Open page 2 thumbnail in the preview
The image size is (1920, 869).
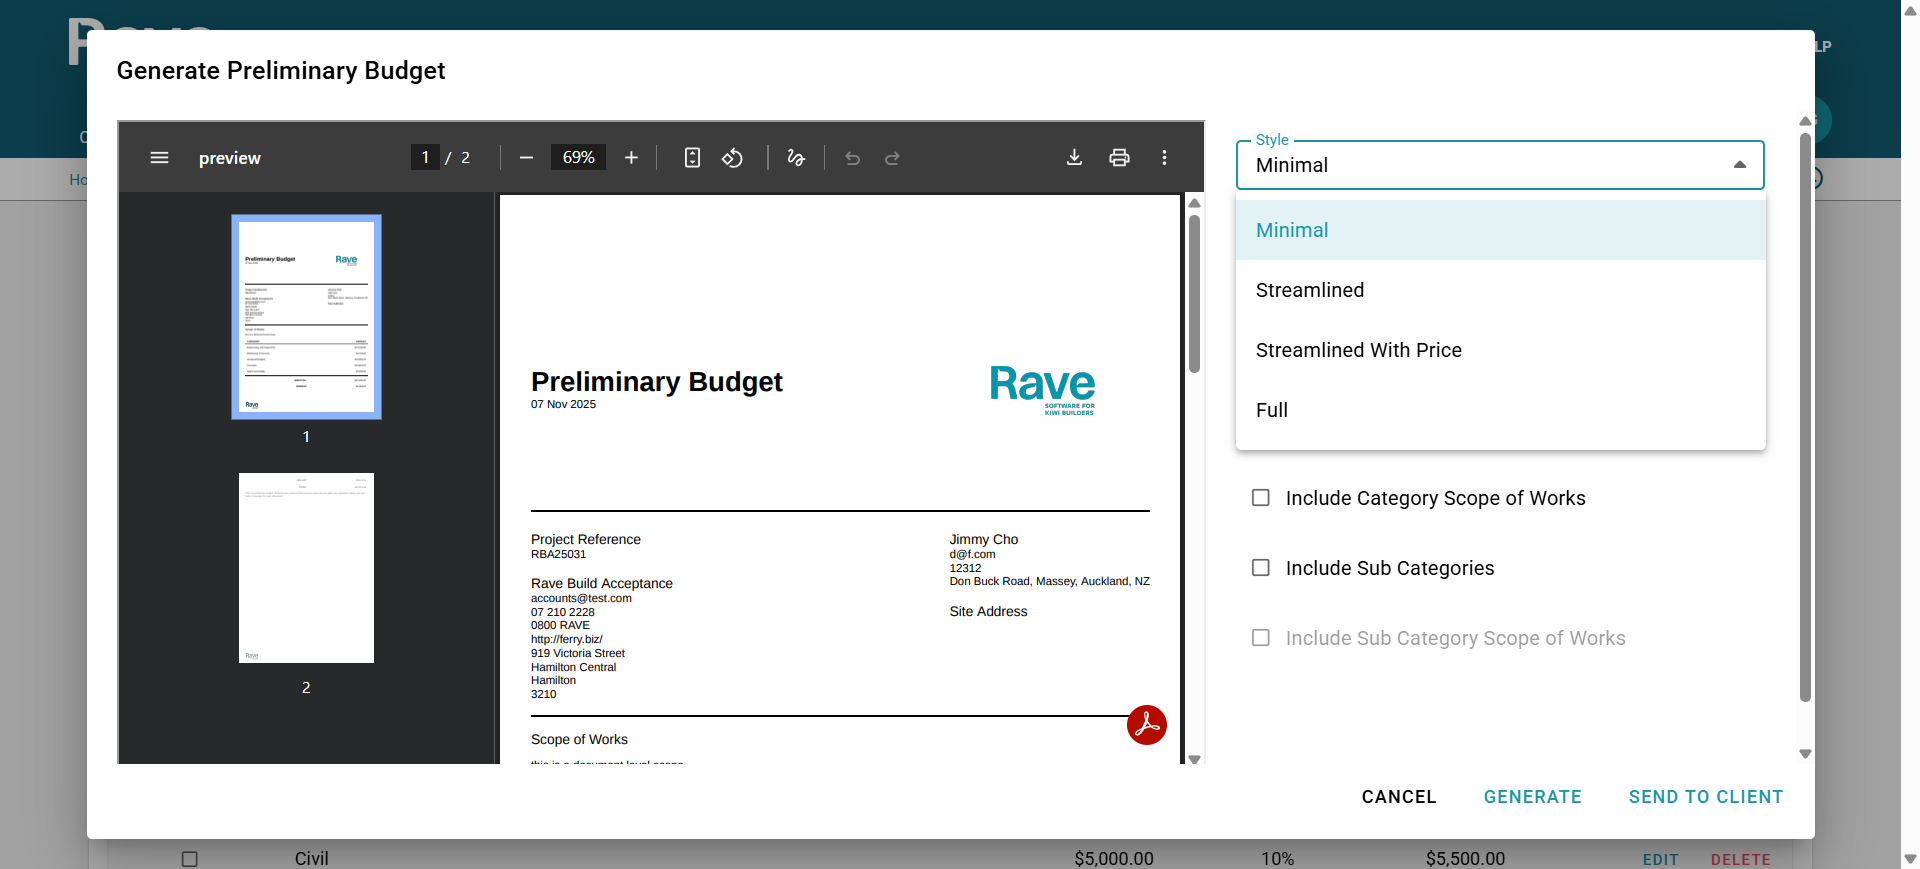pyautogui.click(x=306, y=568)
